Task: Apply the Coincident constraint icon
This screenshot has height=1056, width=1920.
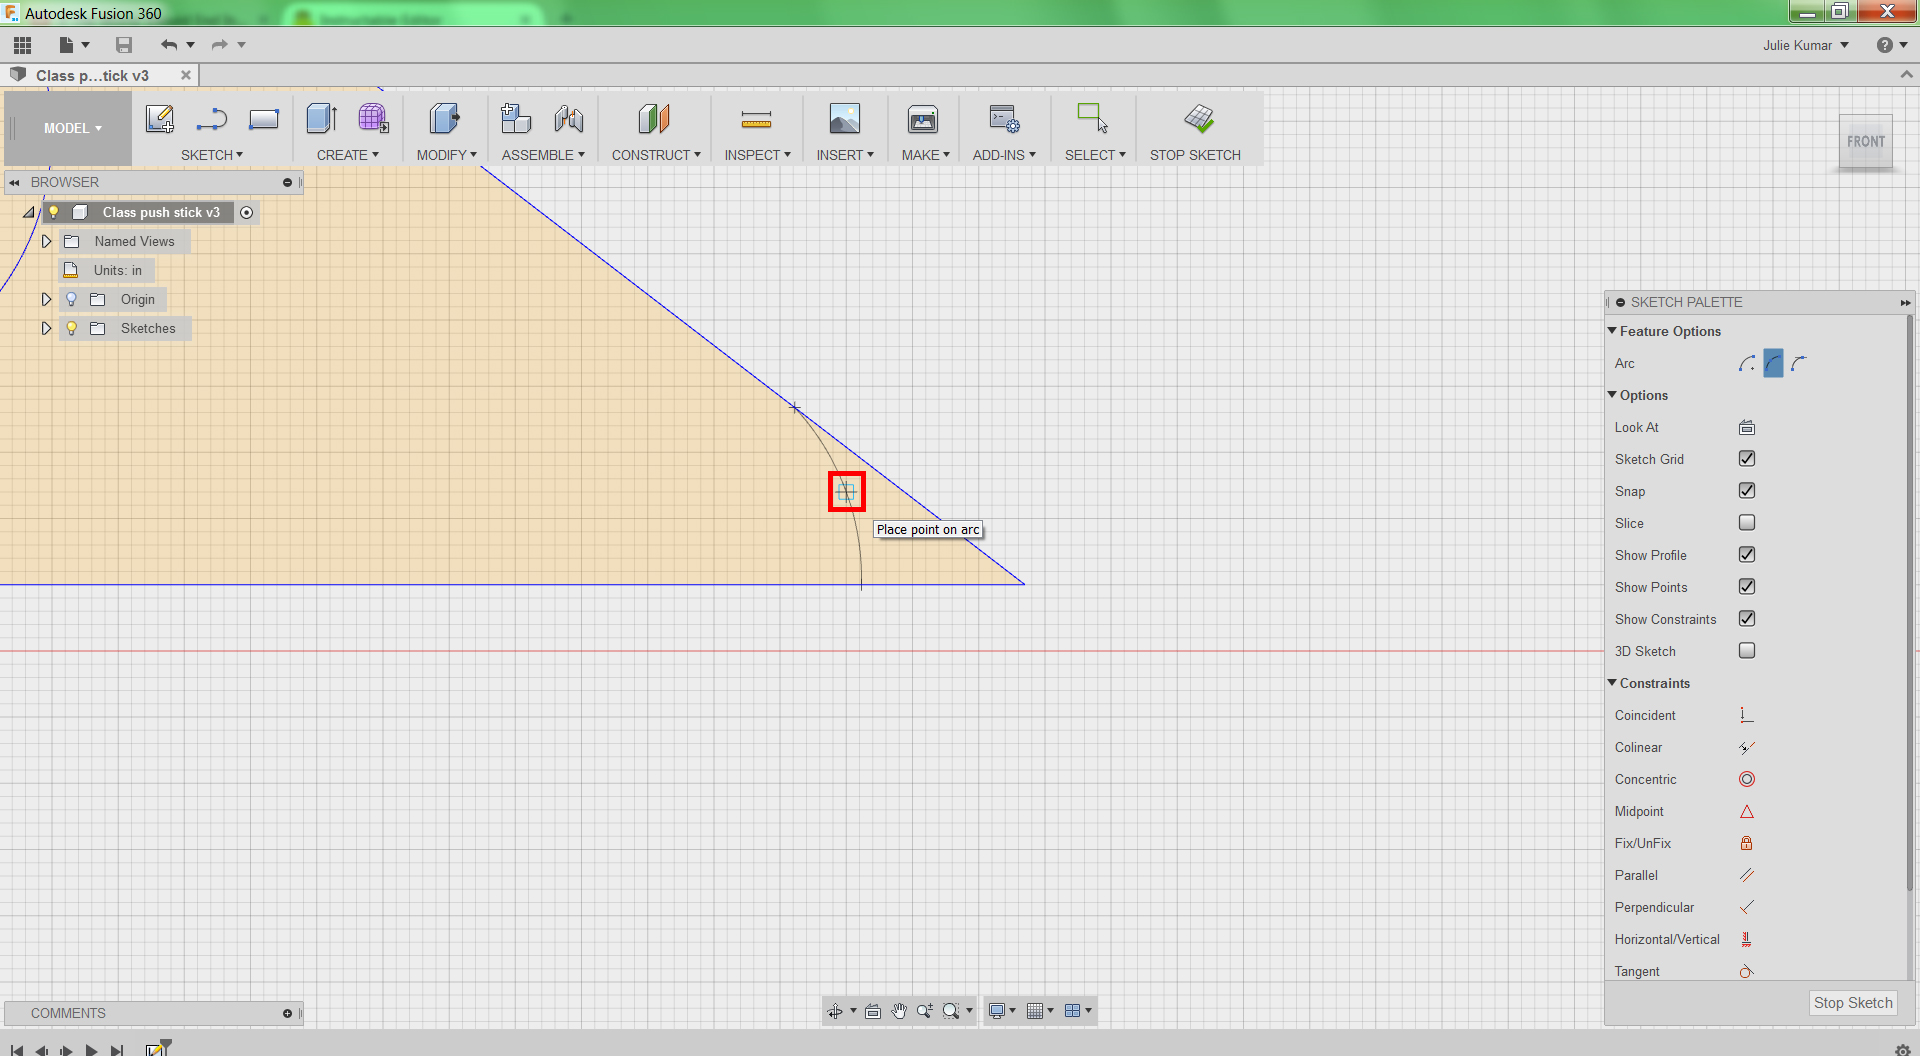Action: pos(1747,715)
